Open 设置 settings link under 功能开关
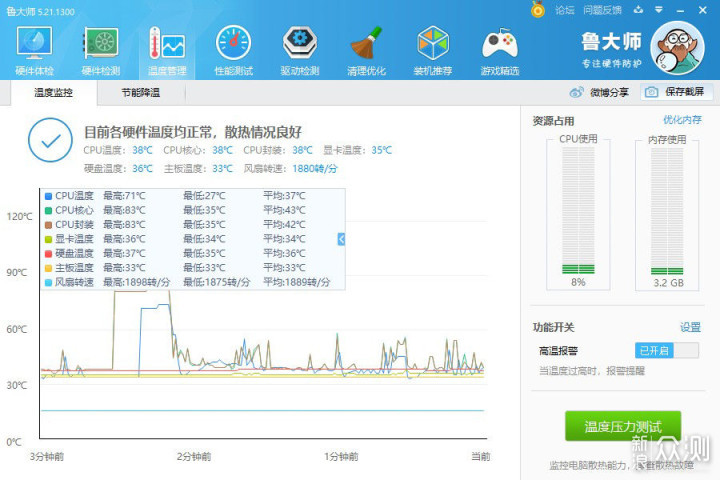This screenshot has width=720, height=480. coord(690,327)
